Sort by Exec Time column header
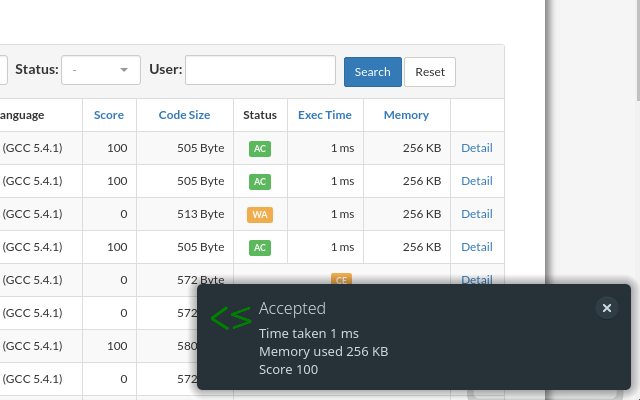 tap(325, 115)
